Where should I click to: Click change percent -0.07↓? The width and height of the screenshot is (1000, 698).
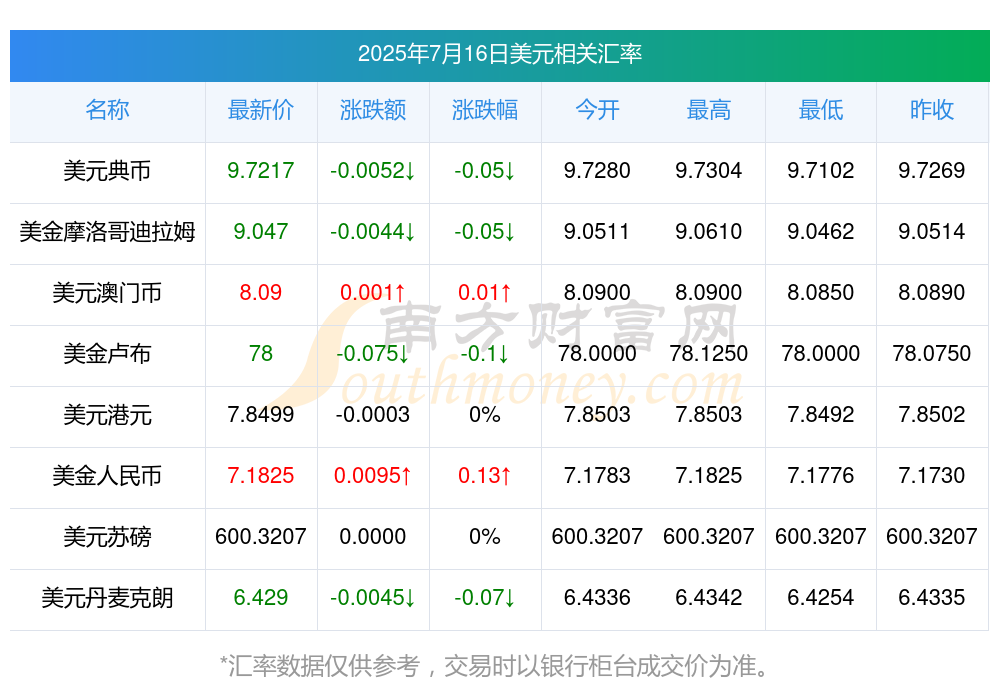485,597
